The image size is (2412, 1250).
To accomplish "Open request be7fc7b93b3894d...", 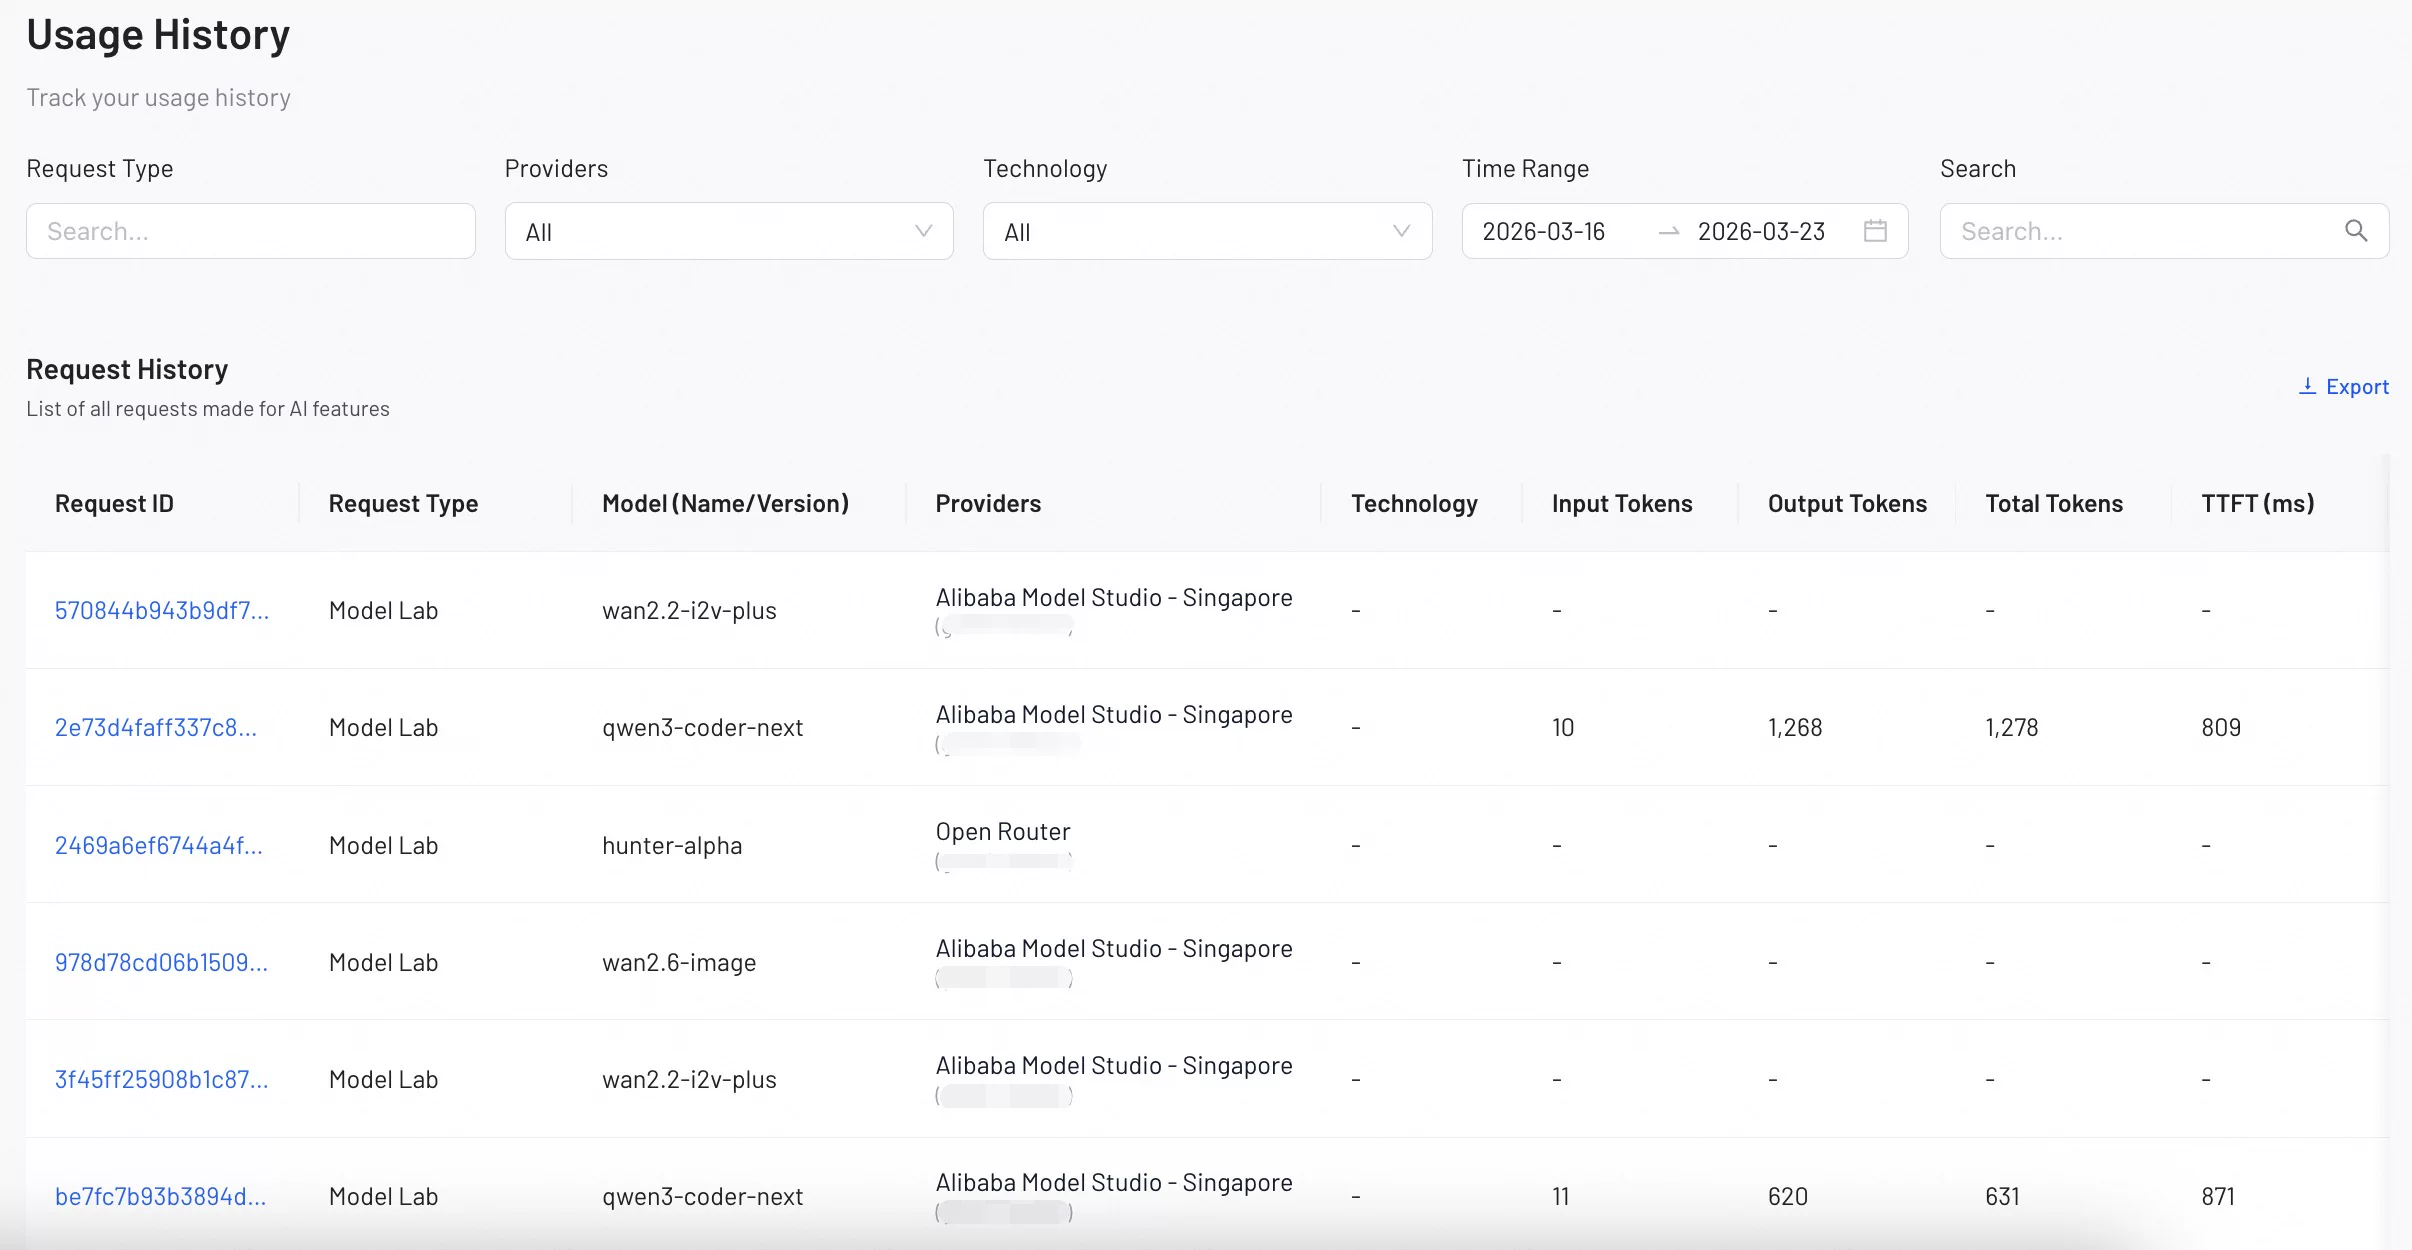I will click(161, 1196).
